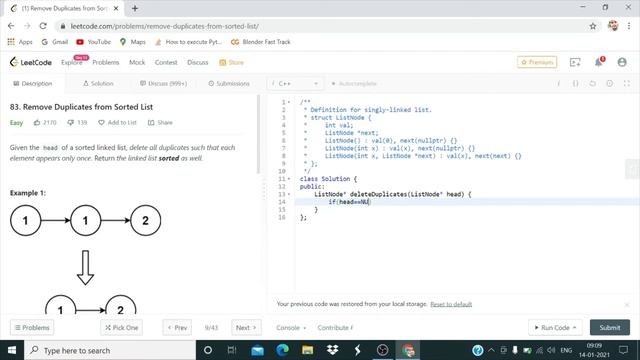
Task: Open the C++ language dropdown
Action: point(295,83)
